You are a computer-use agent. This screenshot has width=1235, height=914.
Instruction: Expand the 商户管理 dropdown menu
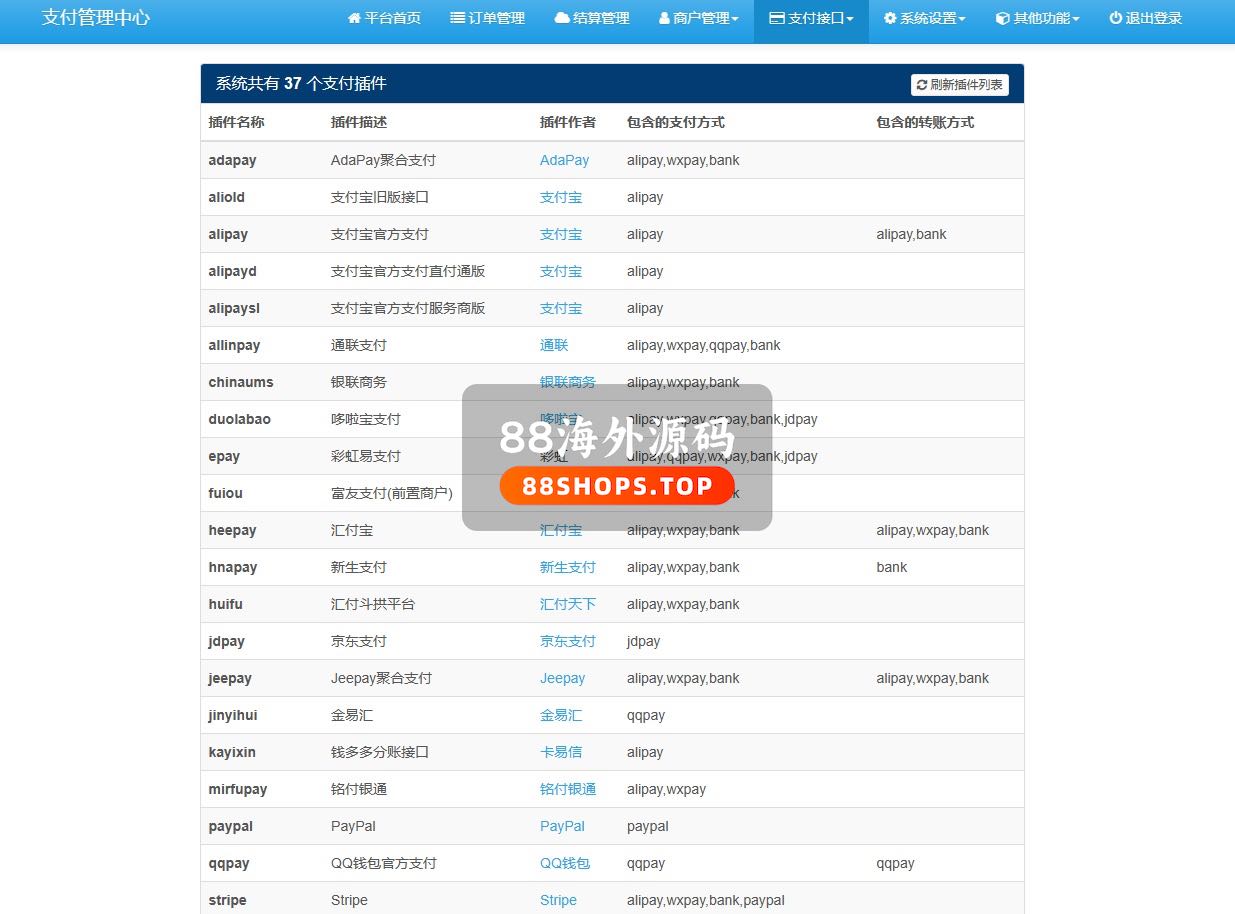click(699, 18)
